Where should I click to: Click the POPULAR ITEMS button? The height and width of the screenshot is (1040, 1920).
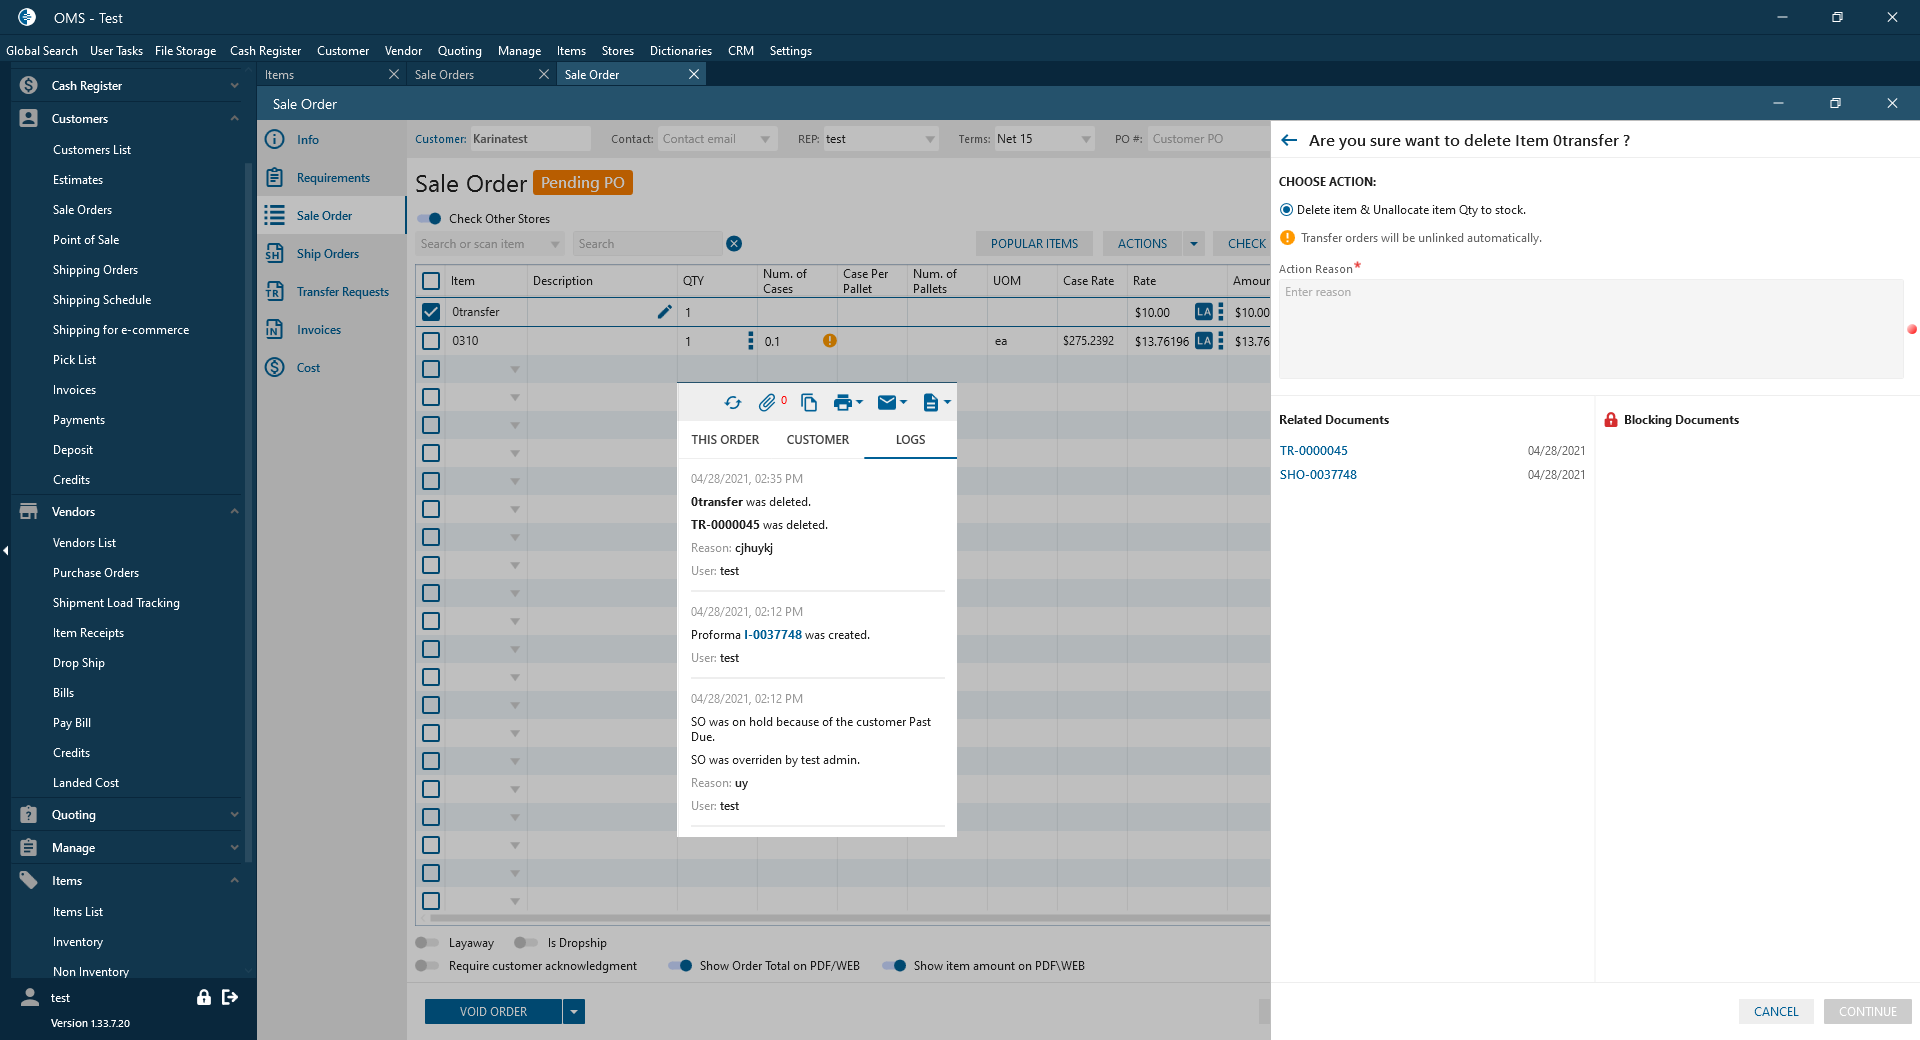[x=1034, y=244]
